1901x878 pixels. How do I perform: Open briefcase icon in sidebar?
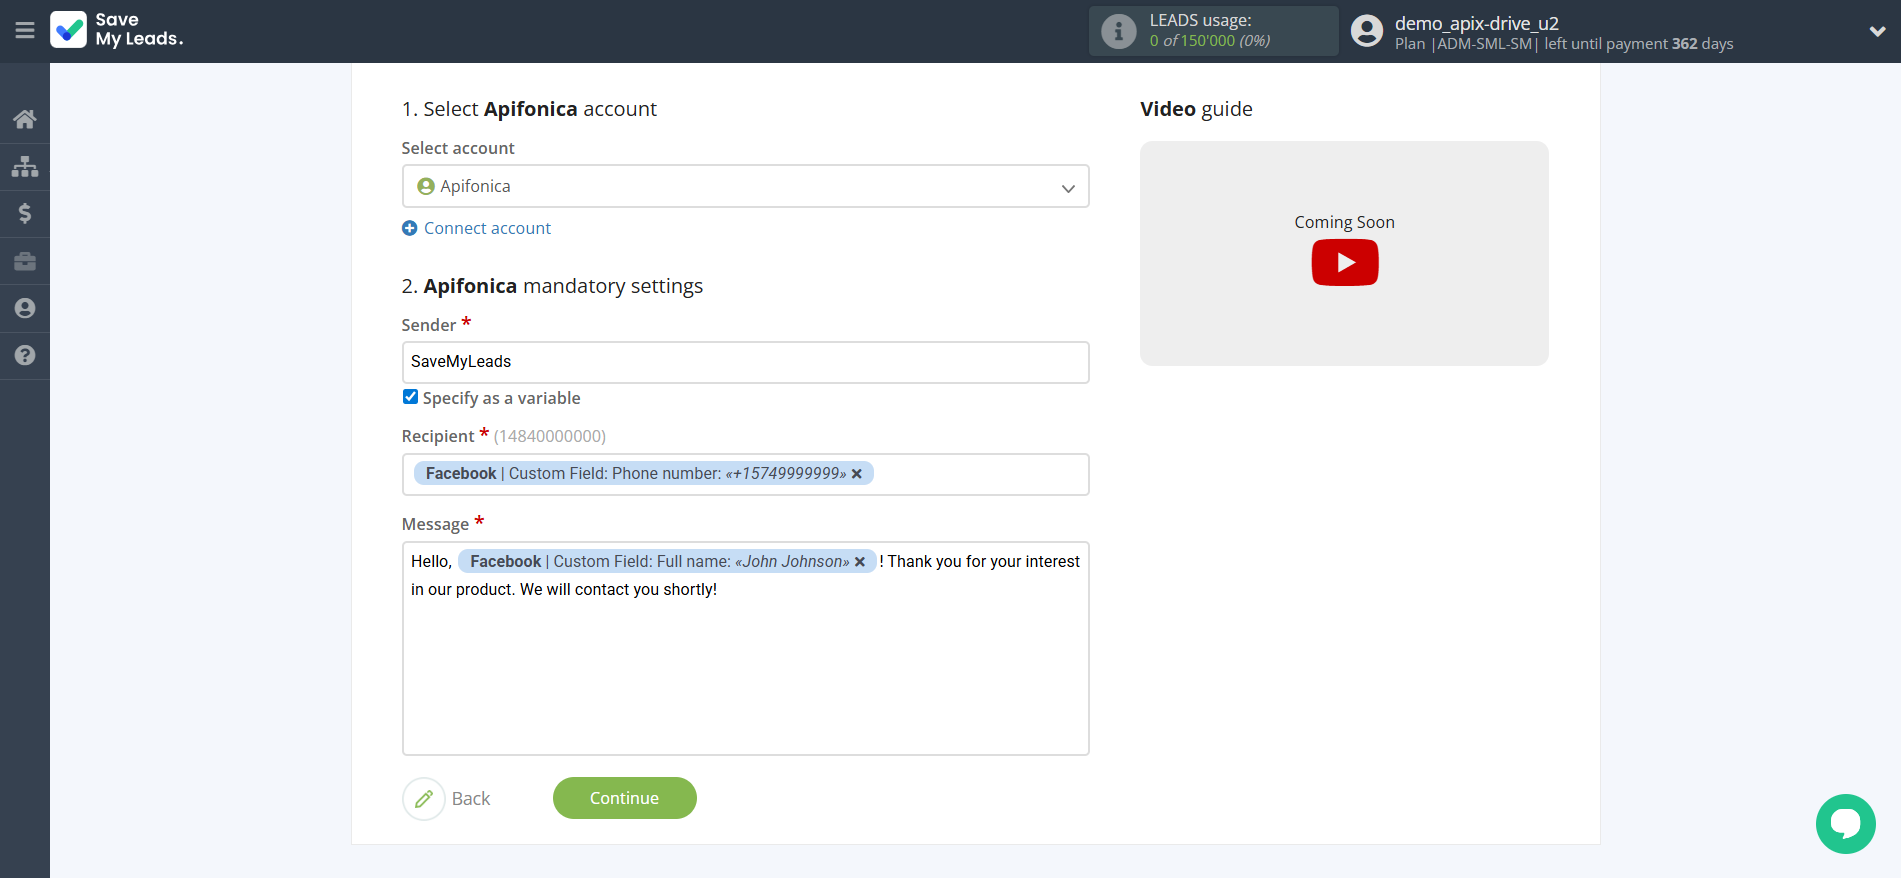click(25, 261)
